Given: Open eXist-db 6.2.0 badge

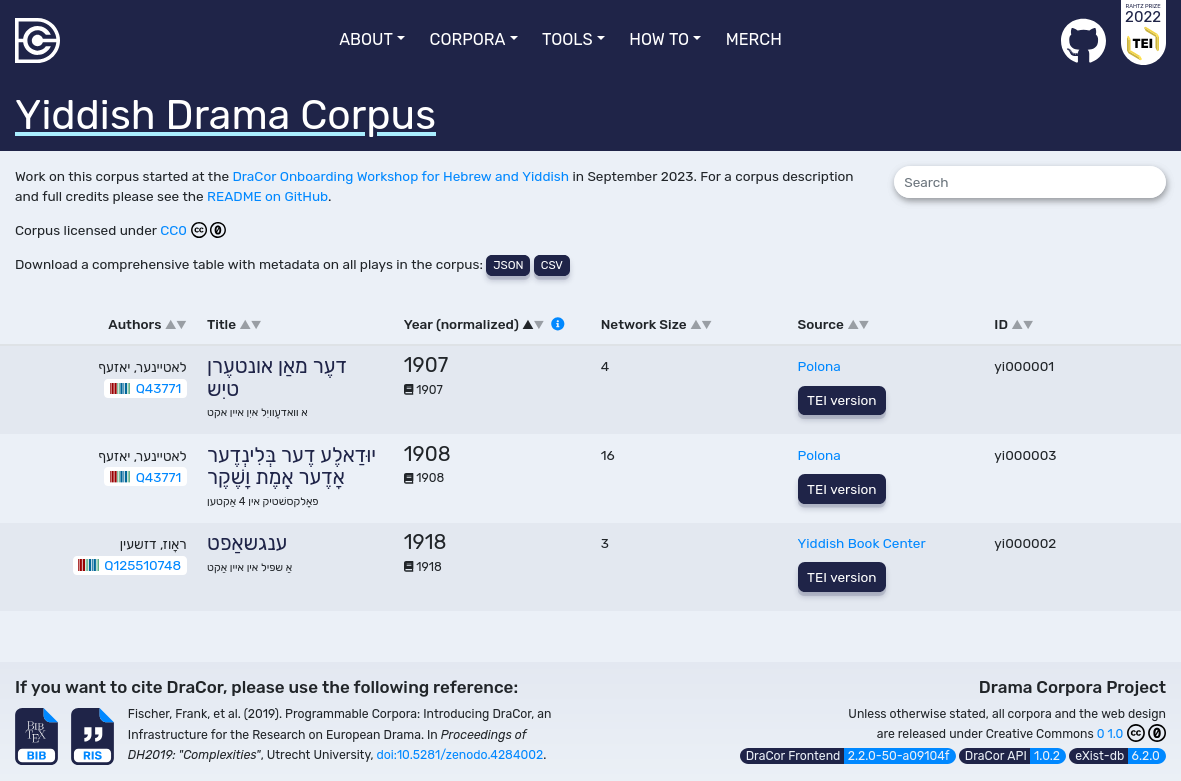Looking at the screenshot, I should (x=1117, y=755).
